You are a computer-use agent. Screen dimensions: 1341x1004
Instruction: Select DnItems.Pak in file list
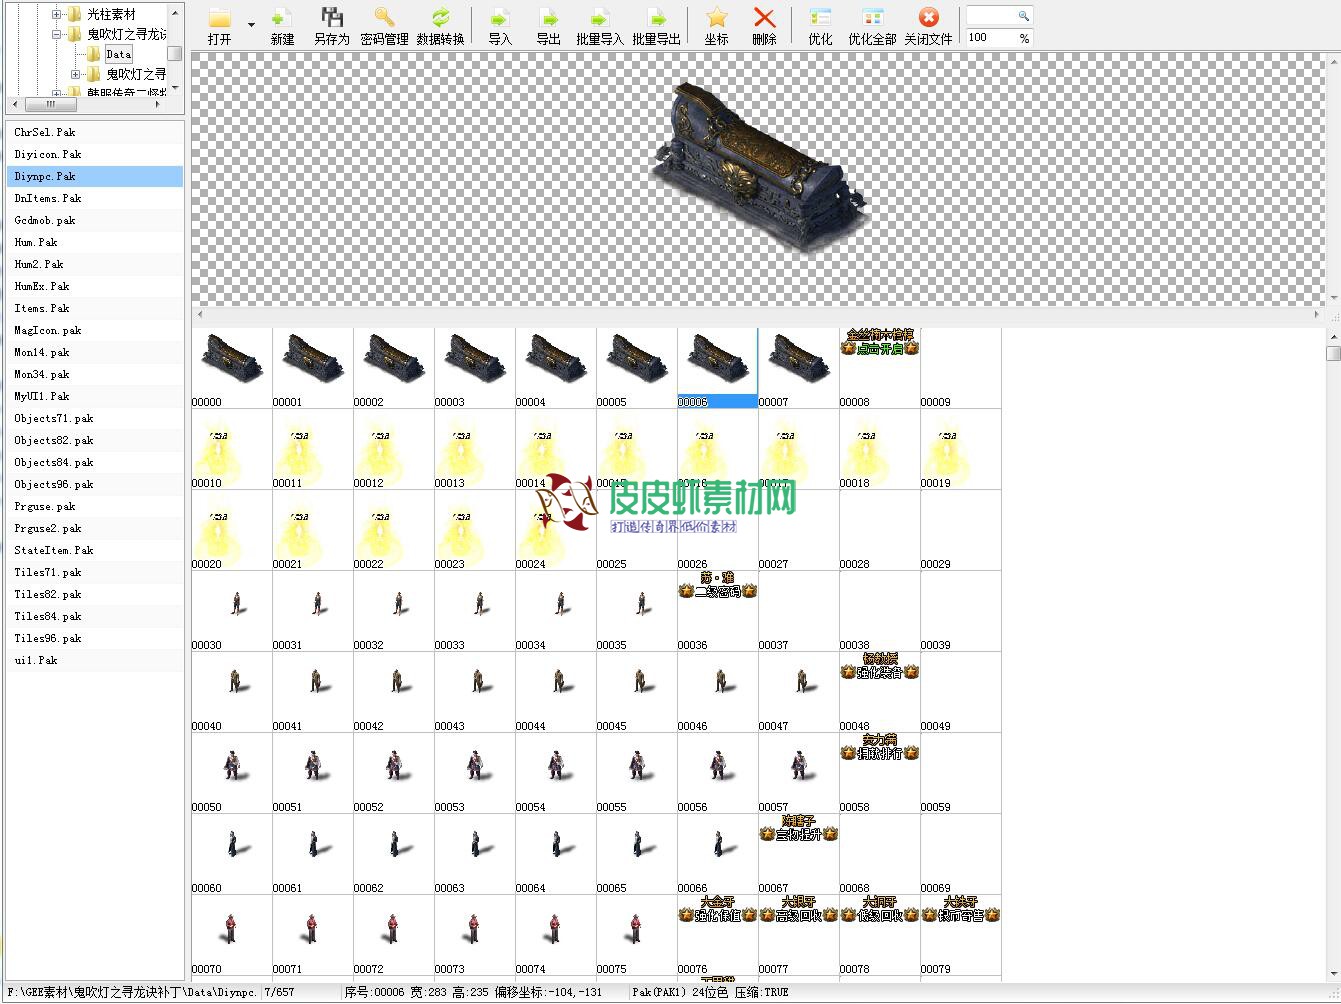pyautogui.click(x=95, y=198)
